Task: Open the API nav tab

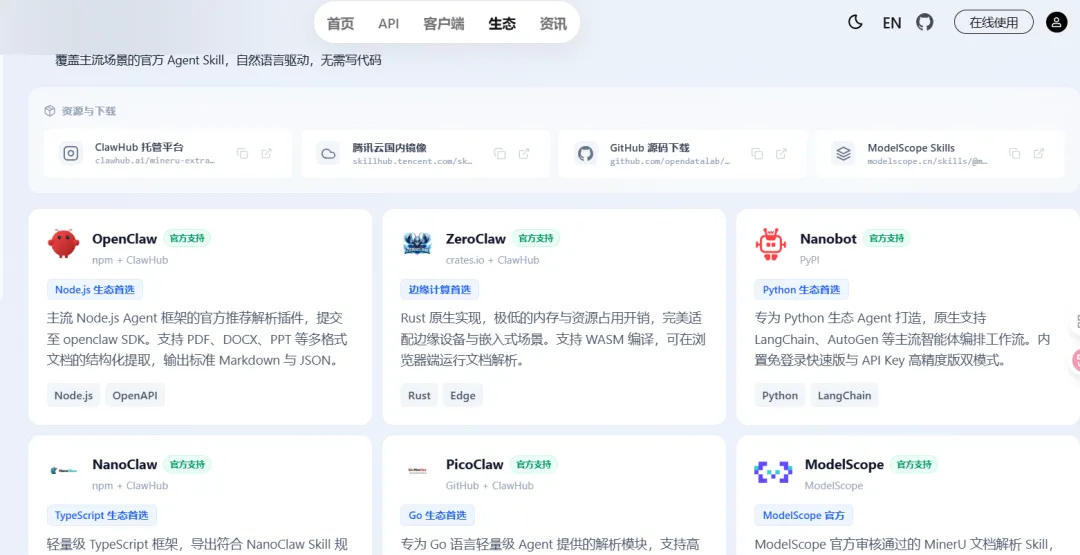Action: click(x=388, y=23)
